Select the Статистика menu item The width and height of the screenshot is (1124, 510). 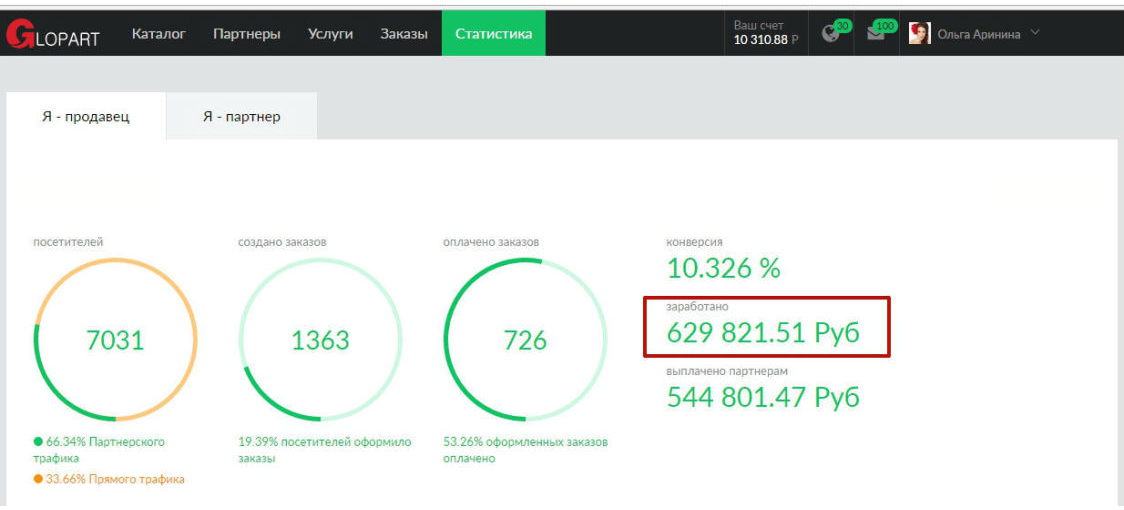[x=493, y=34]
